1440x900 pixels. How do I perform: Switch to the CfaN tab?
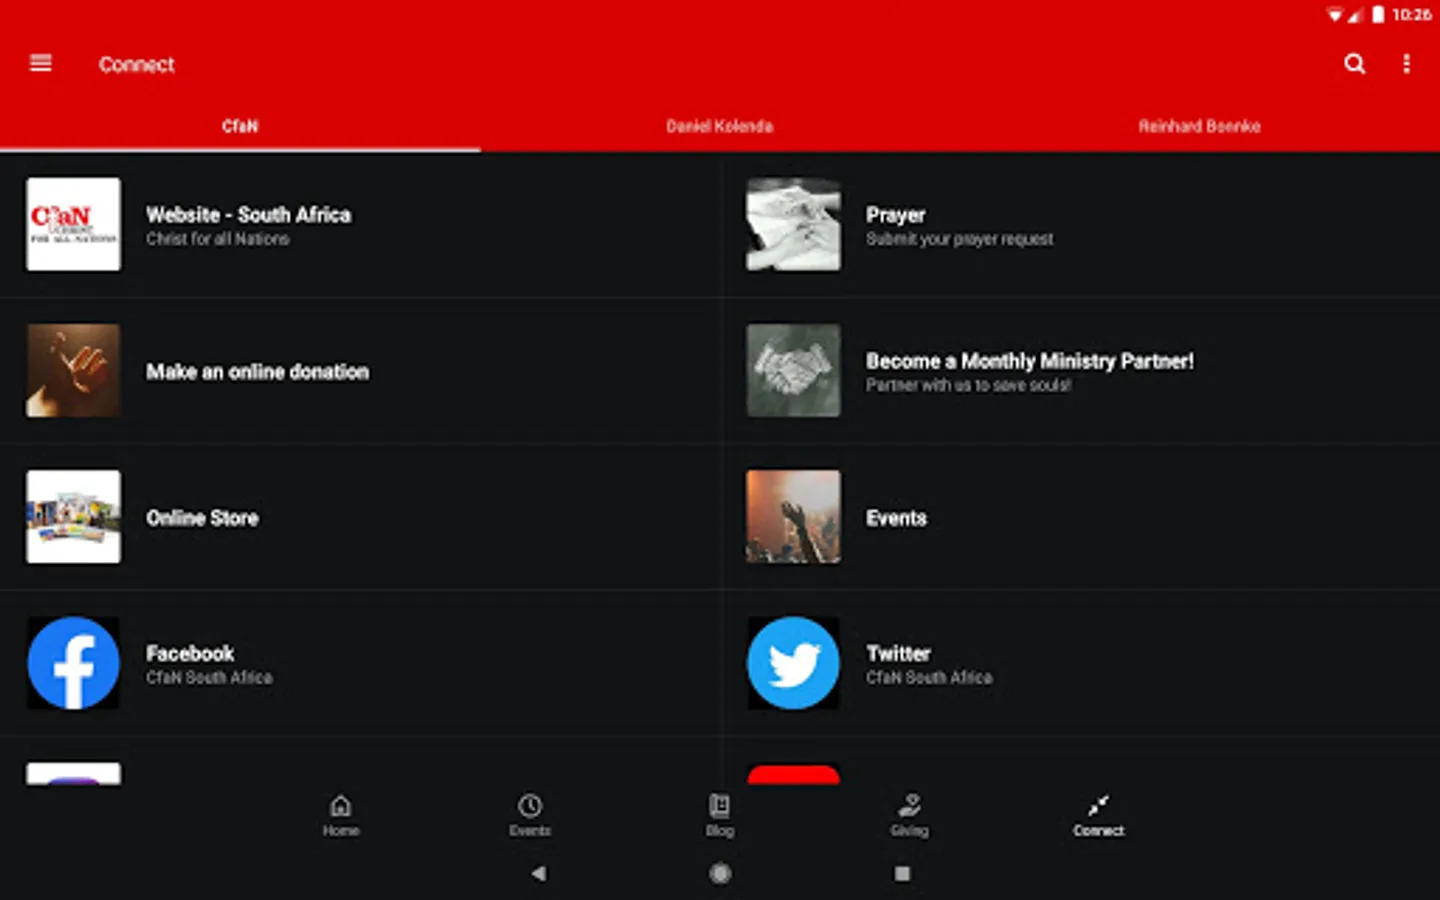pyautogui.click(x=240, y=126)
